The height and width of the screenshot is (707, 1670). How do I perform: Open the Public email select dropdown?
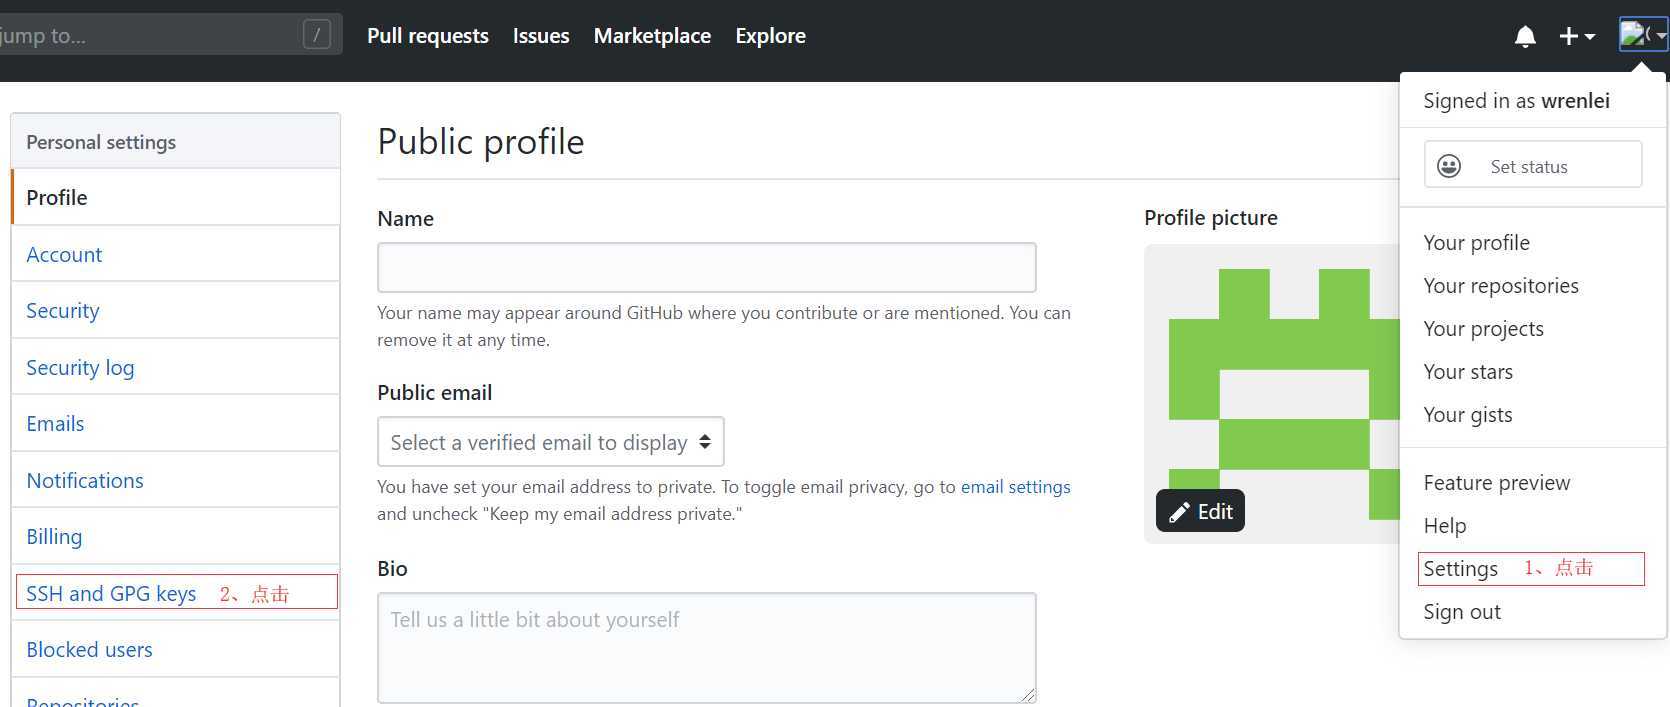[x=550, y=442]
